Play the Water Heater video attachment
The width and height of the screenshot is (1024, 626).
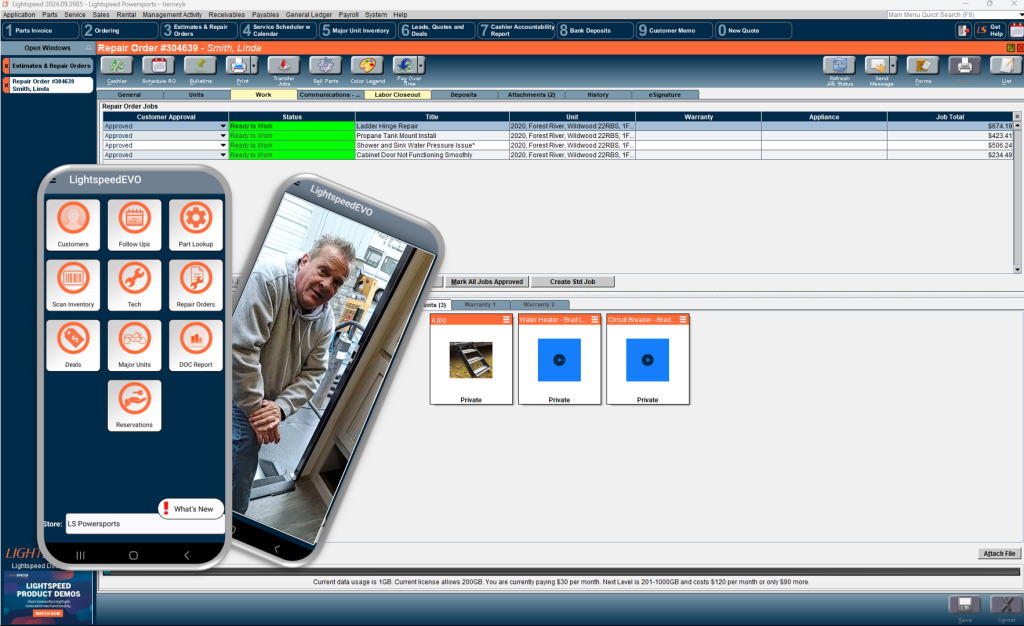pyautogui.click(x=559, y=360)
